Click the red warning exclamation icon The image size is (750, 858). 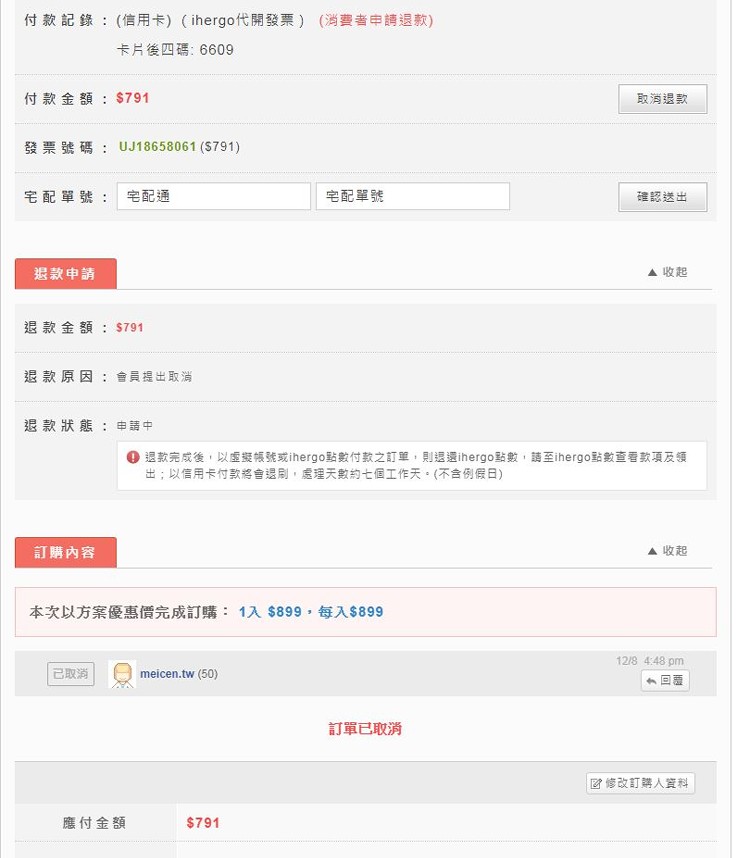click(x=133, y=457)
